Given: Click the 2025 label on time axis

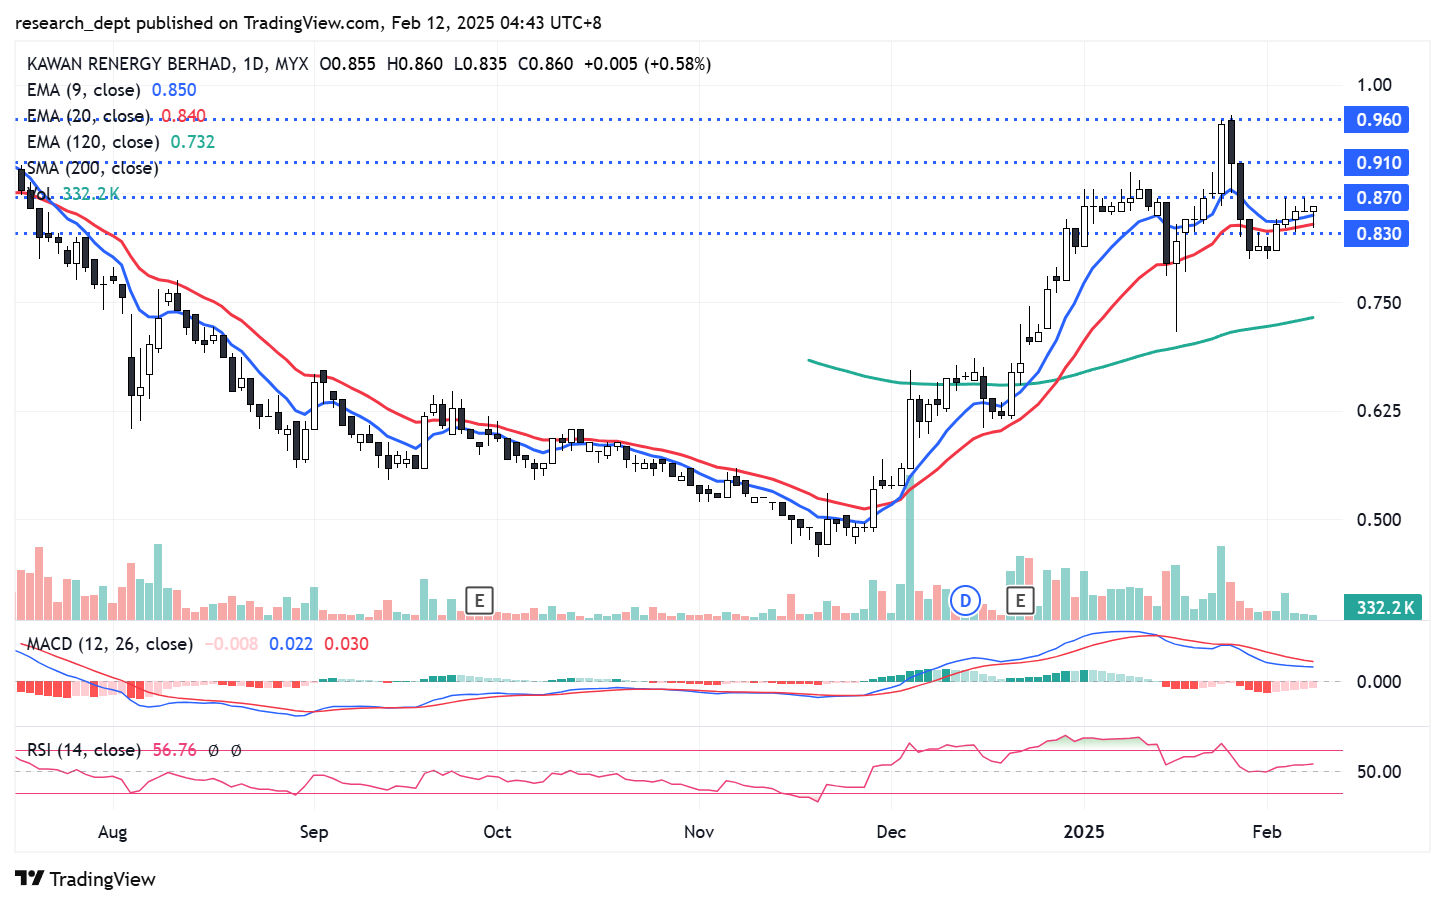Looking at the screenshot, I should 1084,832.
